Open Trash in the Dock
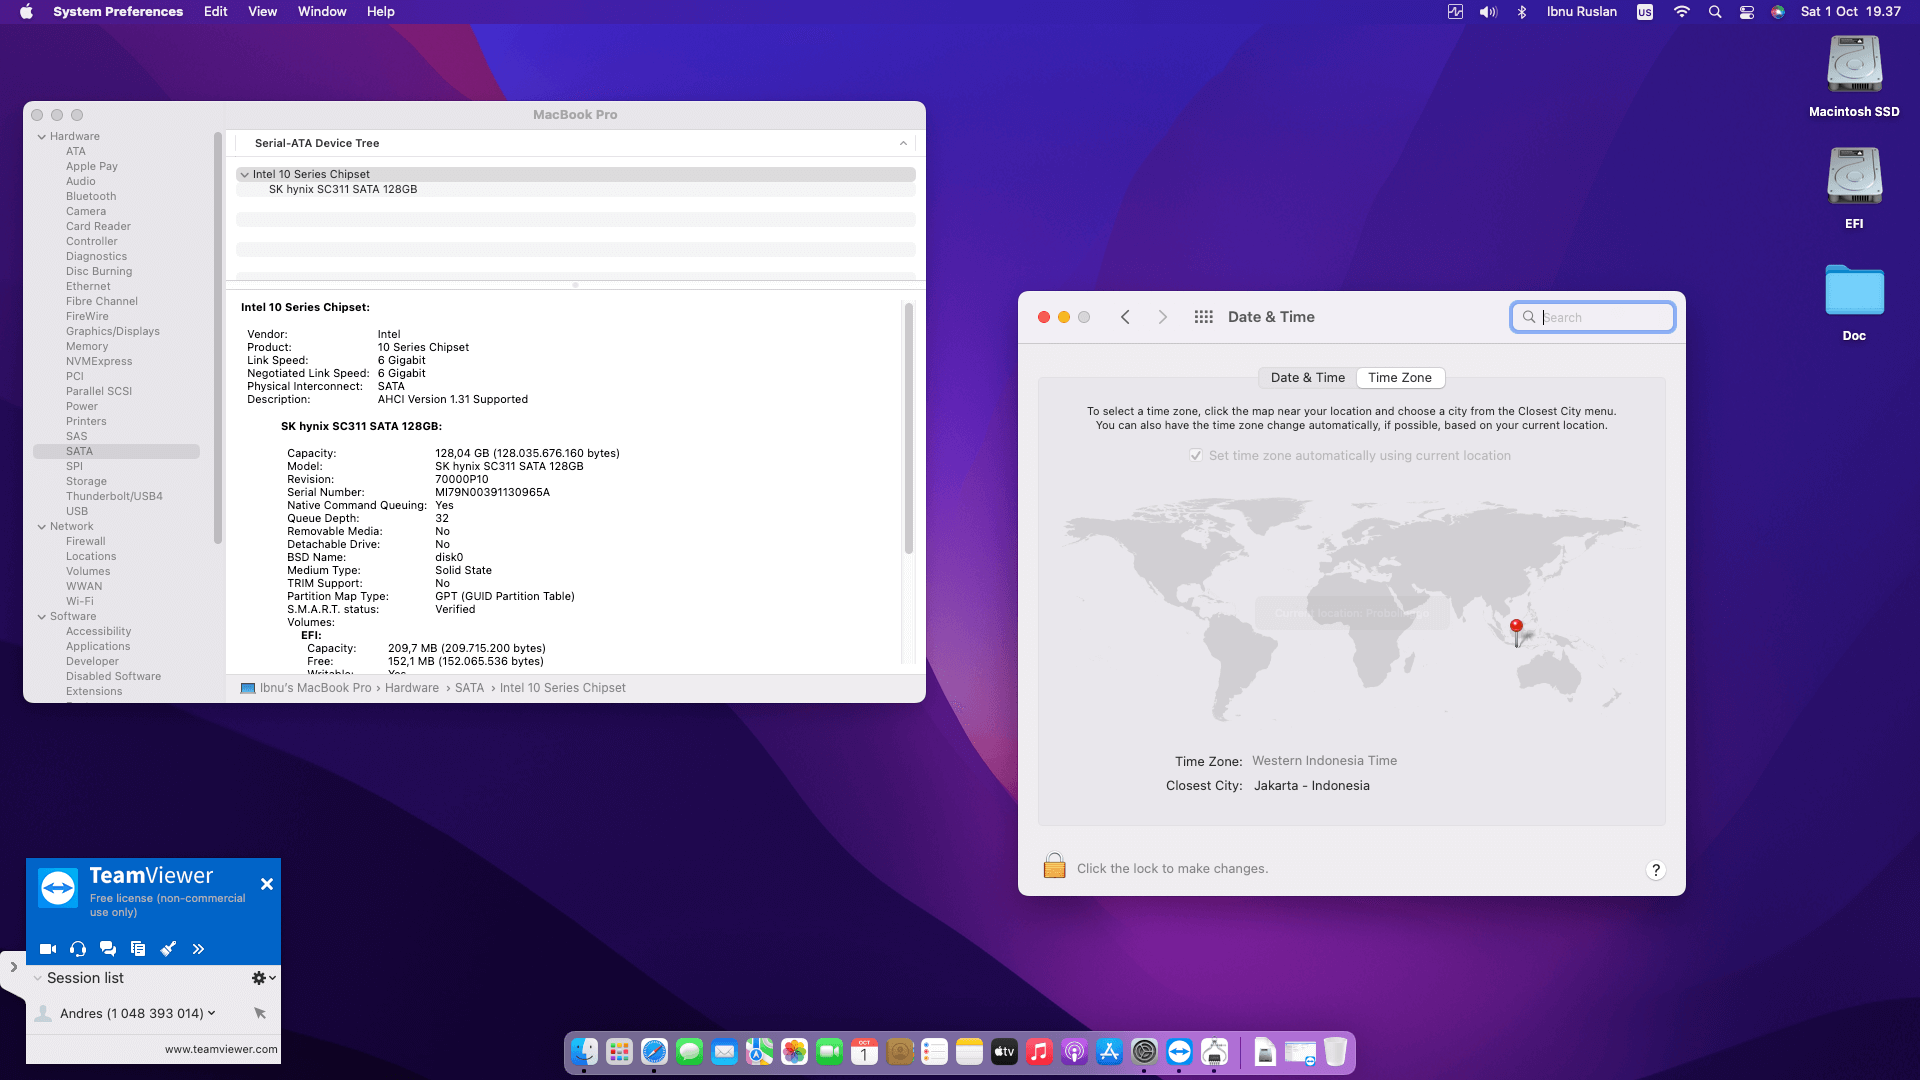 (1335, 1052)
